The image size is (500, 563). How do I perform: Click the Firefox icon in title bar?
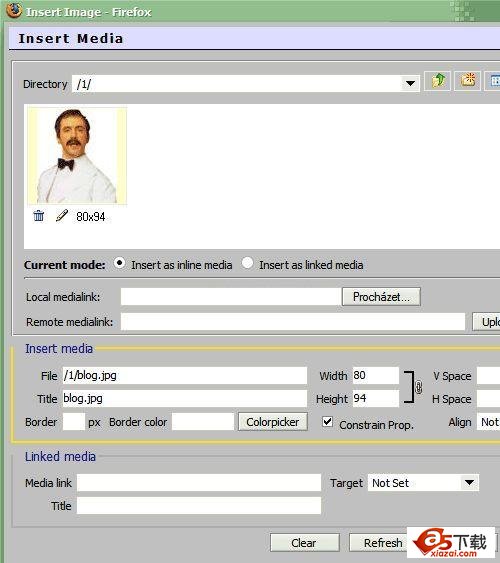[14, 10]
